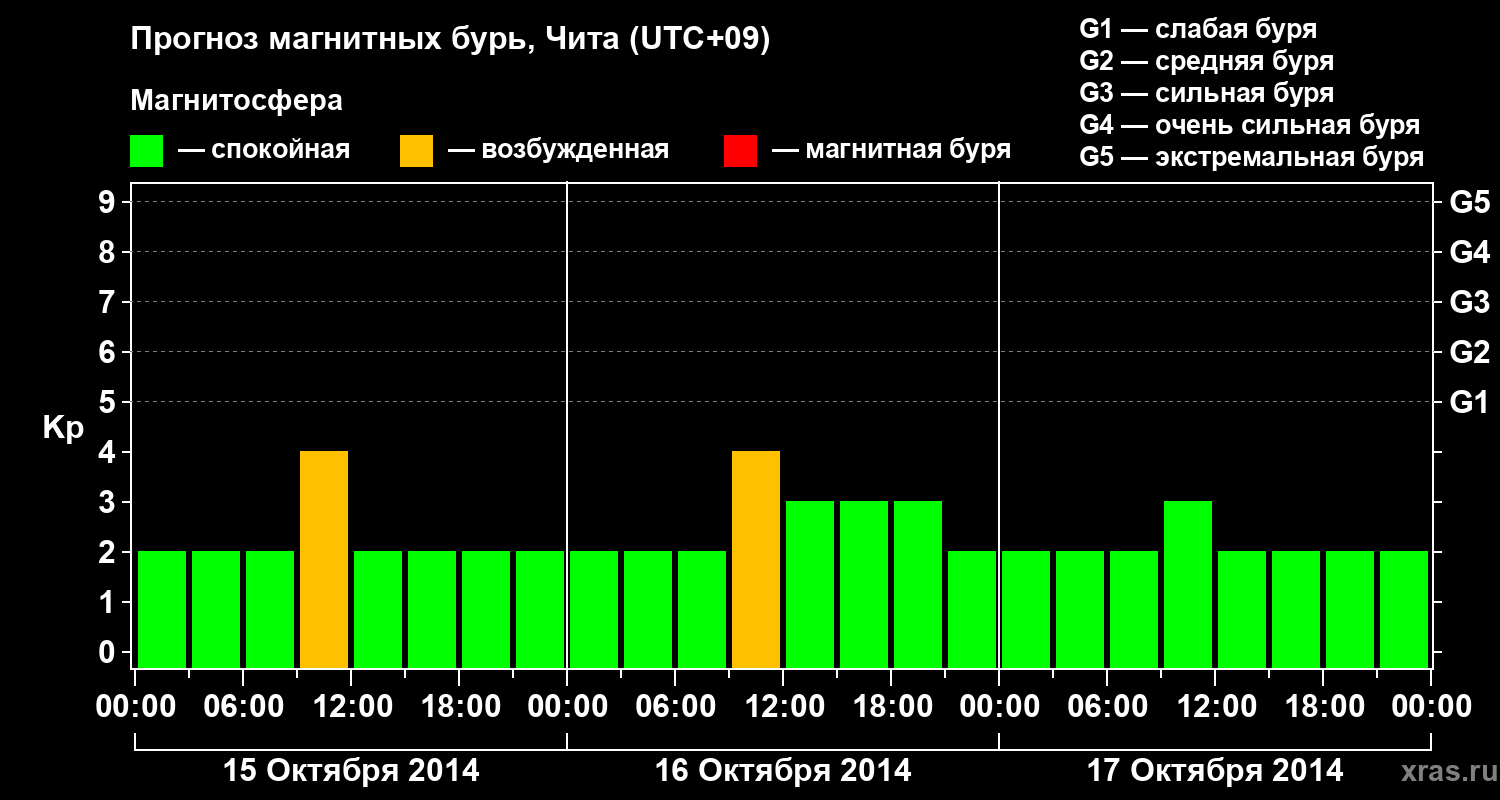
Task: Click the 'G2' right-axis label
Action: 1470,352
